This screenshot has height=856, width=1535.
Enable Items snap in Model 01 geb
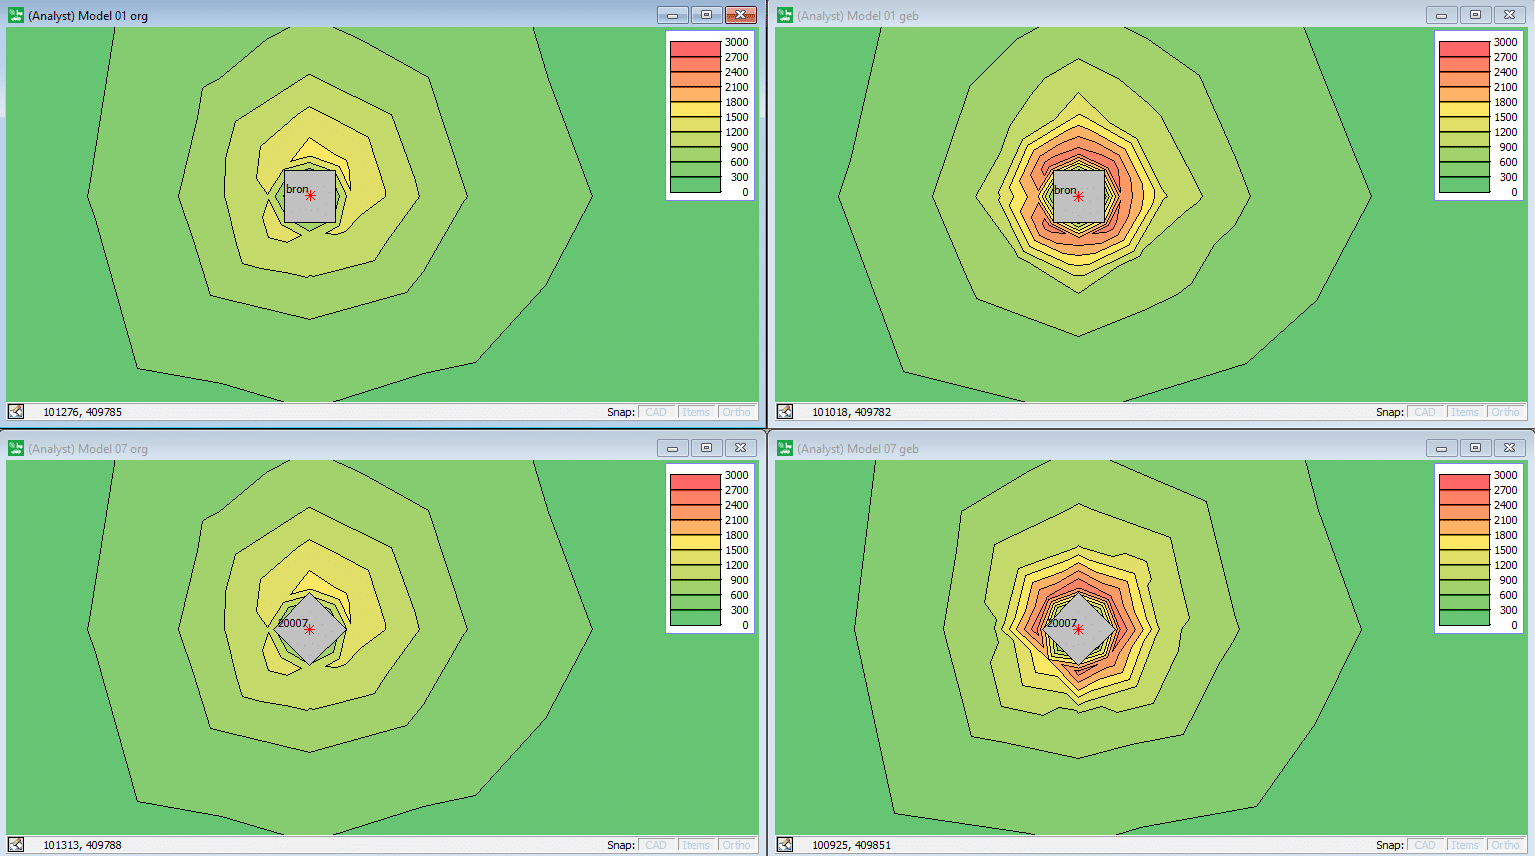click(x=1464, y=412)
